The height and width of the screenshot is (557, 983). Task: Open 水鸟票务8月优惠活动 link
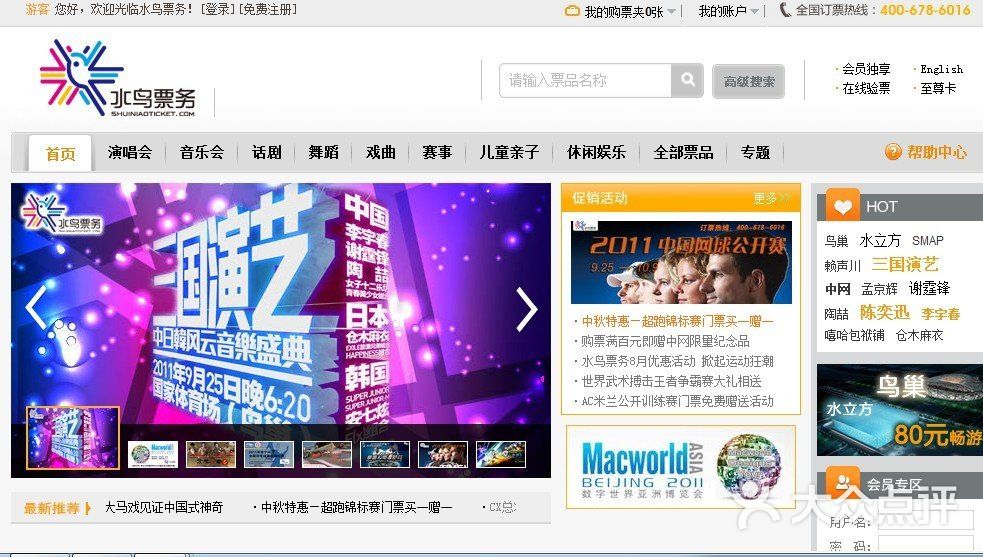click(x=677, y=361)
